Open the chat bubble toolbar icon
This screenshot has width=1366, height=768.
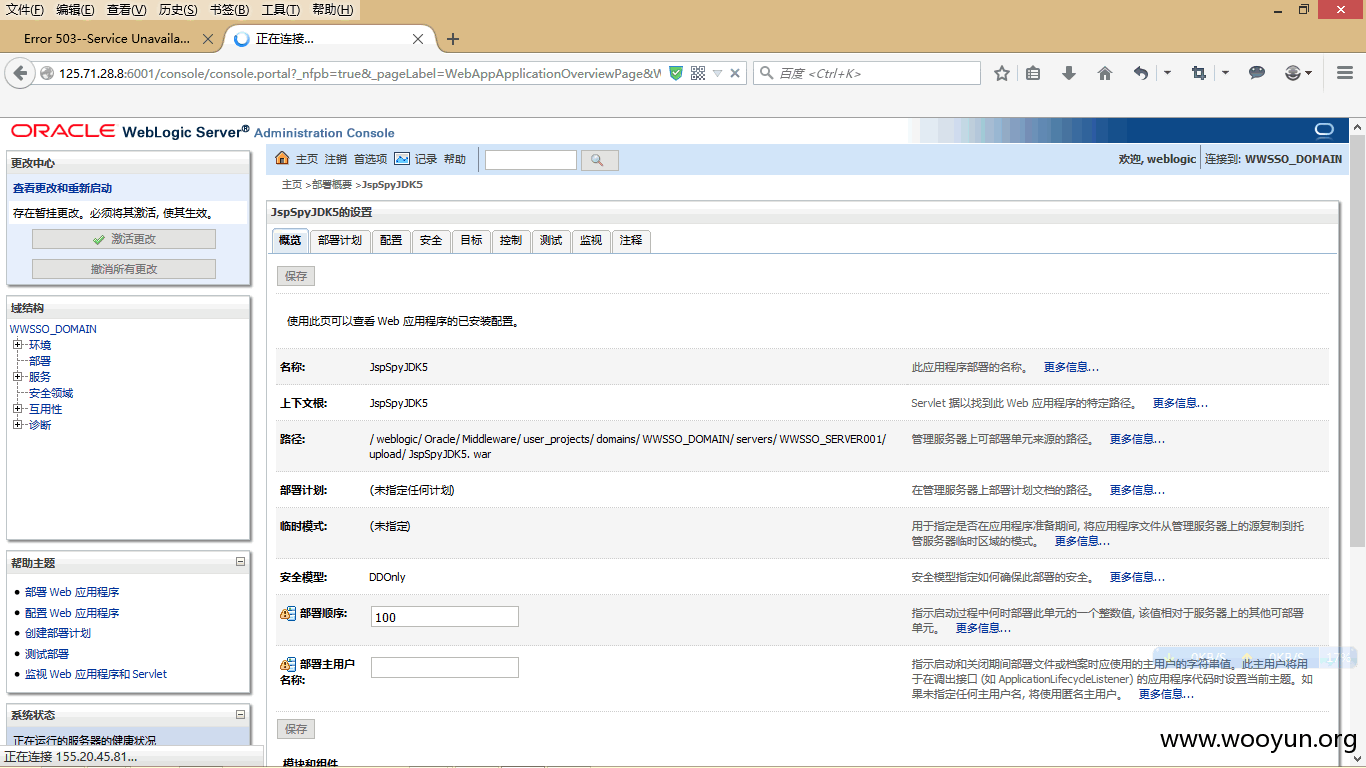click(1257, 73)
